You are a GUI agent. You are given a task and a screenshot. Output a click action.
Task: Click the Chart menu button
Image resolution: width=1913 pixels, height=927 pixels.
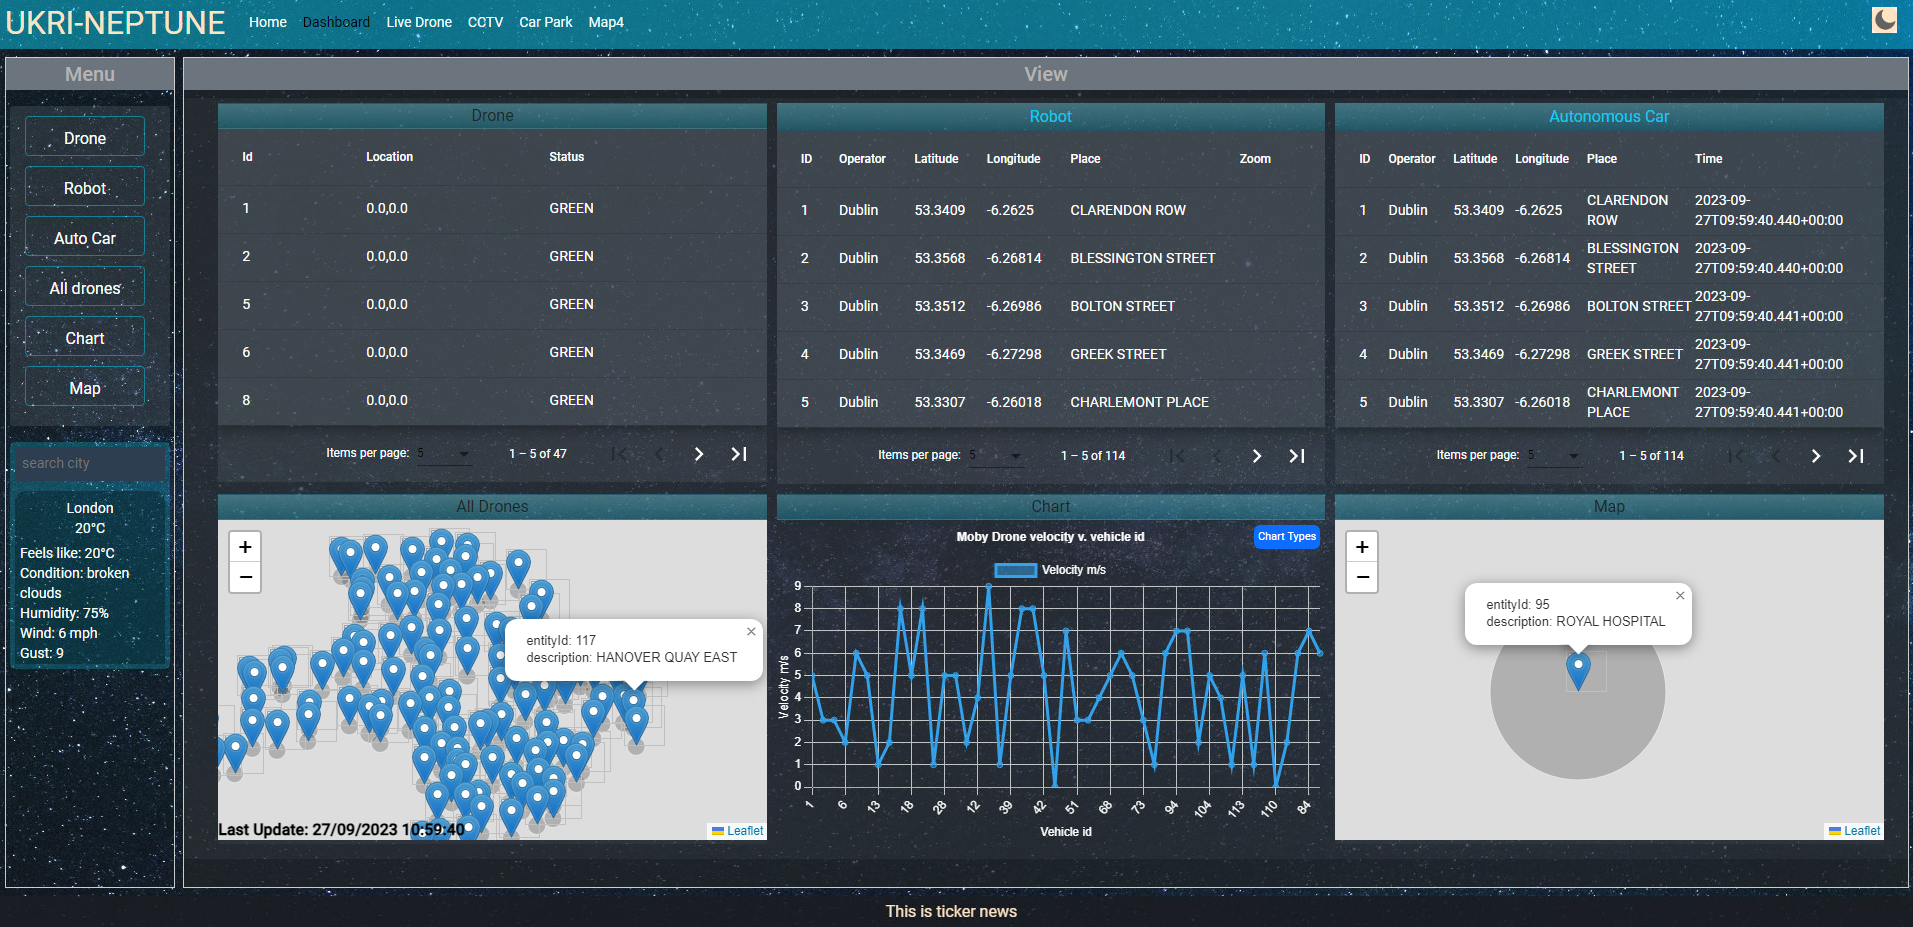(x=85, y=338)
